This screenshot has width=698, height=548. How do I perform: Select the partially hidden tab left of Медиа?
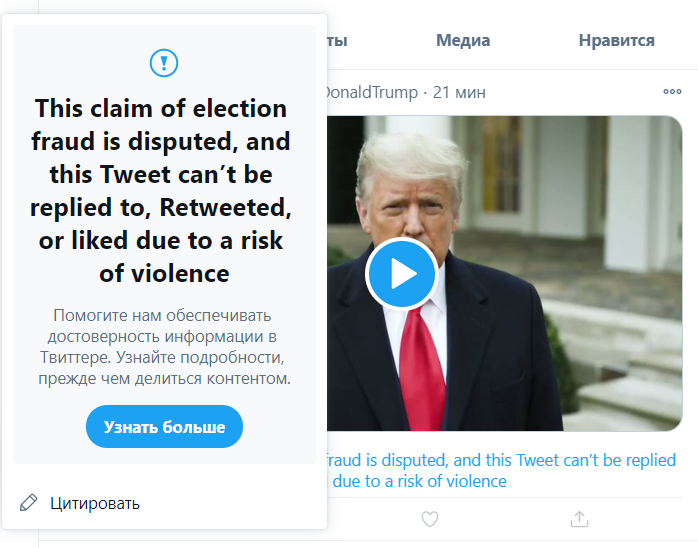click(x=337, y=41)
